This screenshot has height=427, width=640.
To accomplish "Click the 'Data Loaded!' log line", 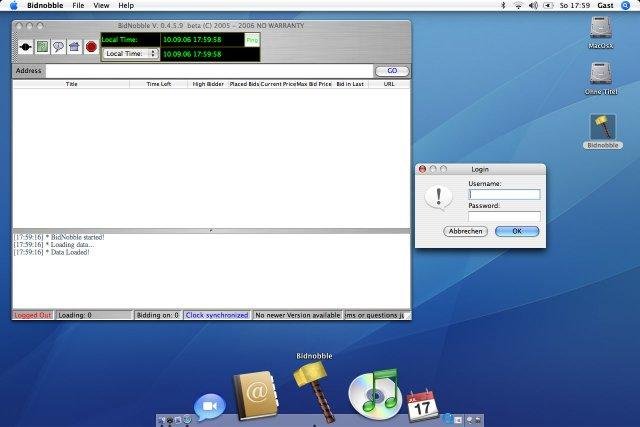I will click(x=51, y=253).
